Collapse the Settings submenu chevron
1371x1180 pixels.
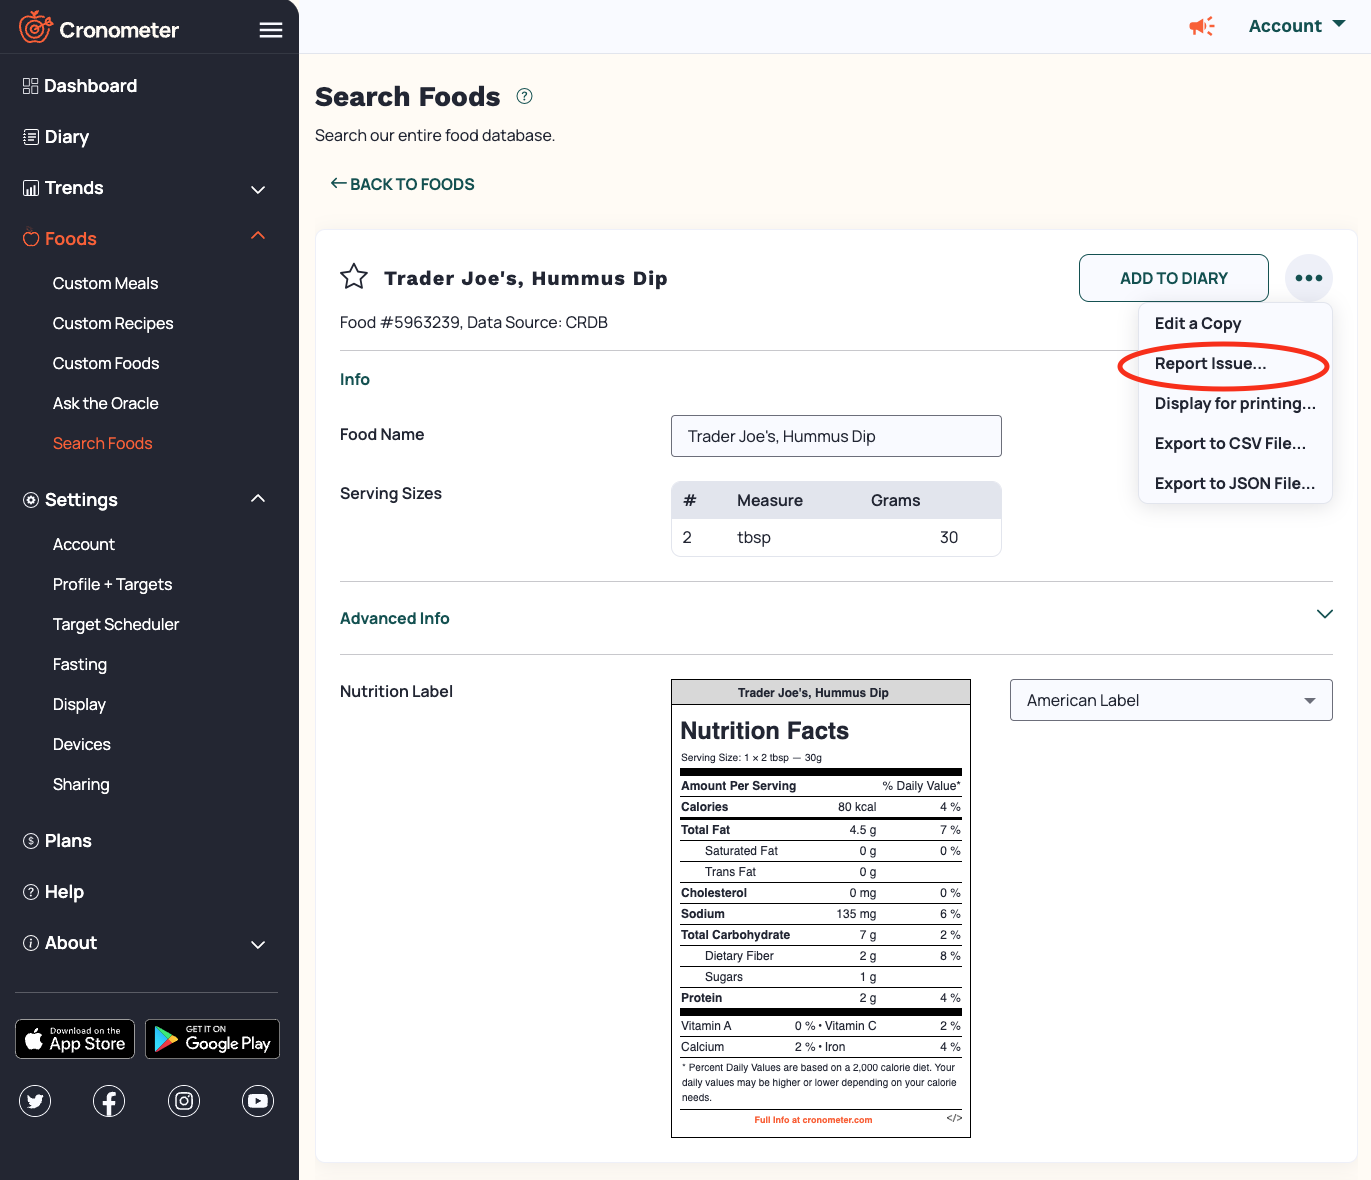(258, 498)
